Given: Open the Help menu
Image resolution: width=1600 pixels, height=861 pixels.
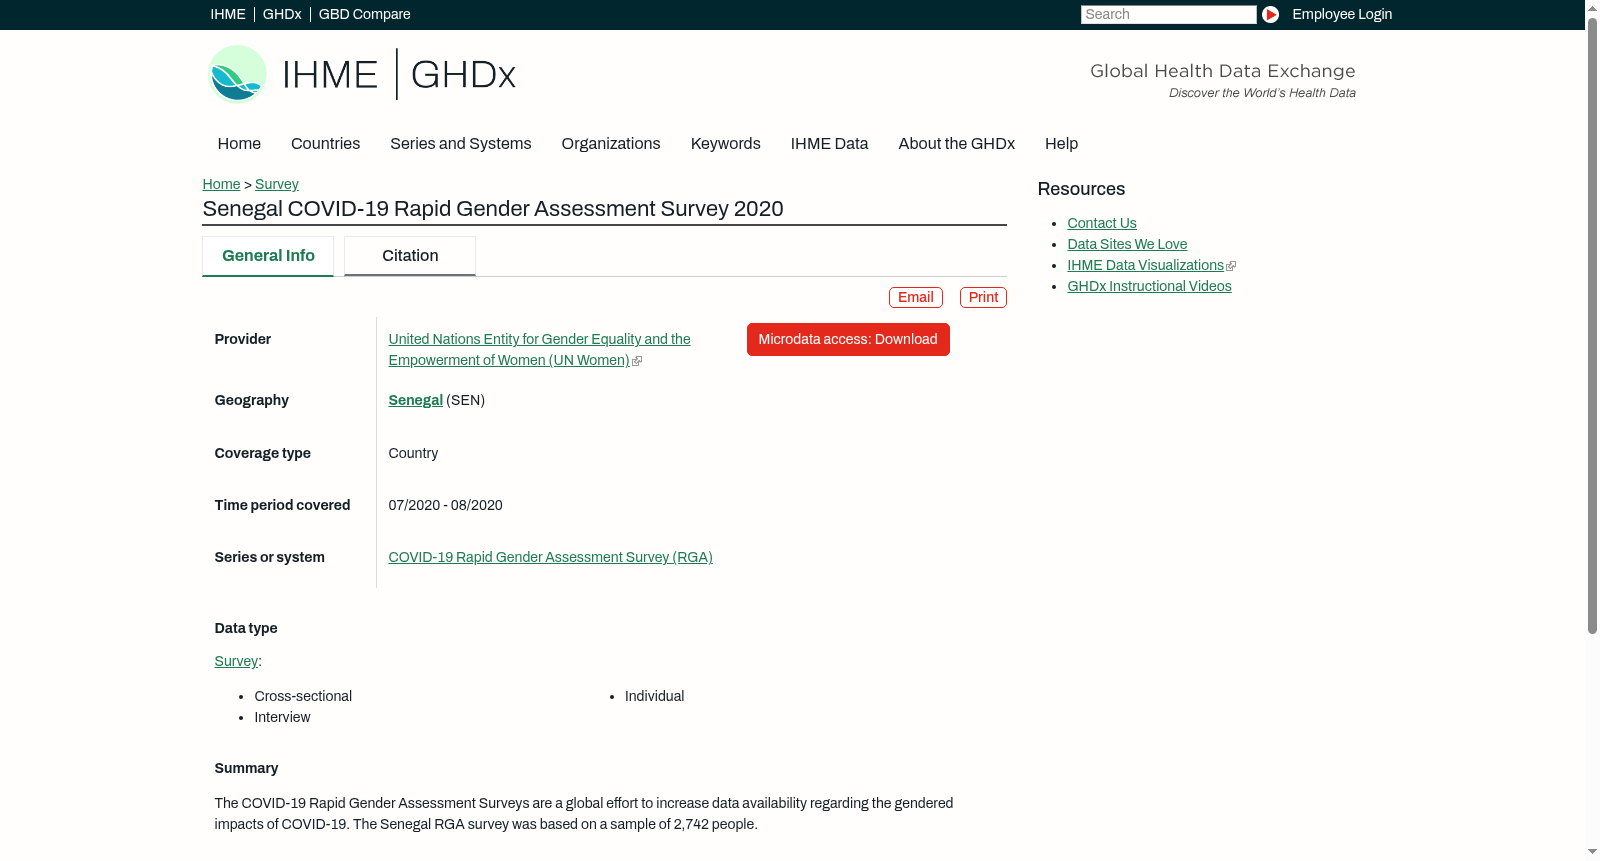Looking at the screenshot, I should tap(1061, 143).
